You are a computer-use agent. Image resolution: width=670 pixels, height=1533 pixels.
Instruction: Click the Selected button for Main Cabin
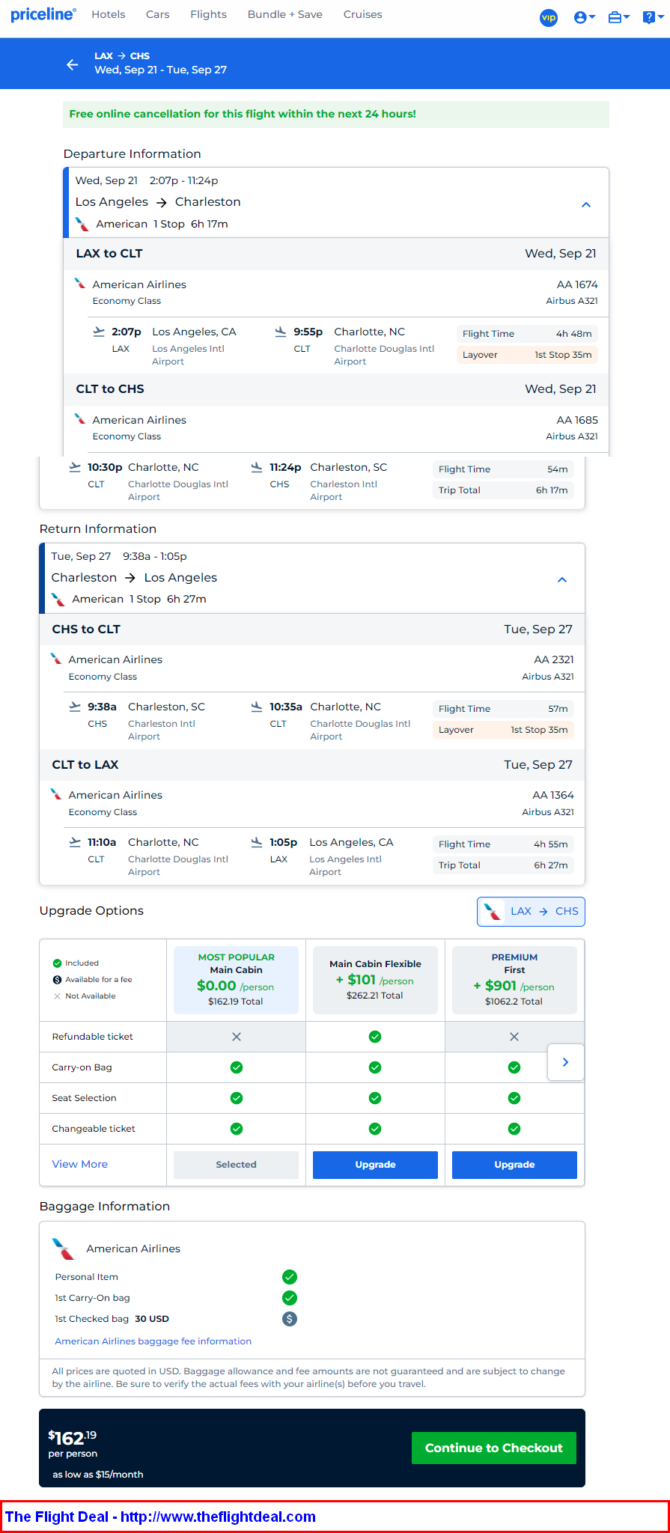coord(236,1165)
